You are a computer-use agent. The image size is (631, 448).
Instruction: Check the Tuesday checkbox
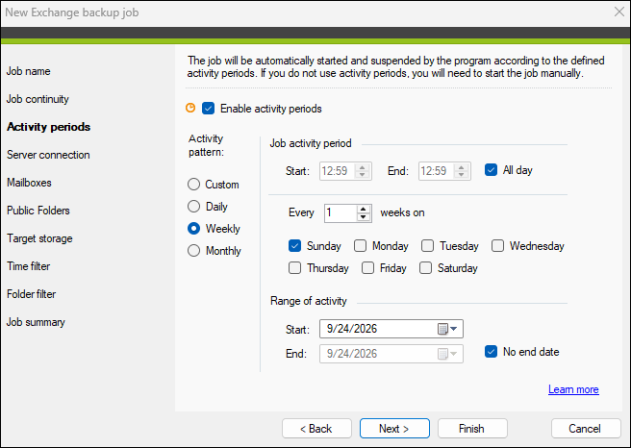pos(427,246)
